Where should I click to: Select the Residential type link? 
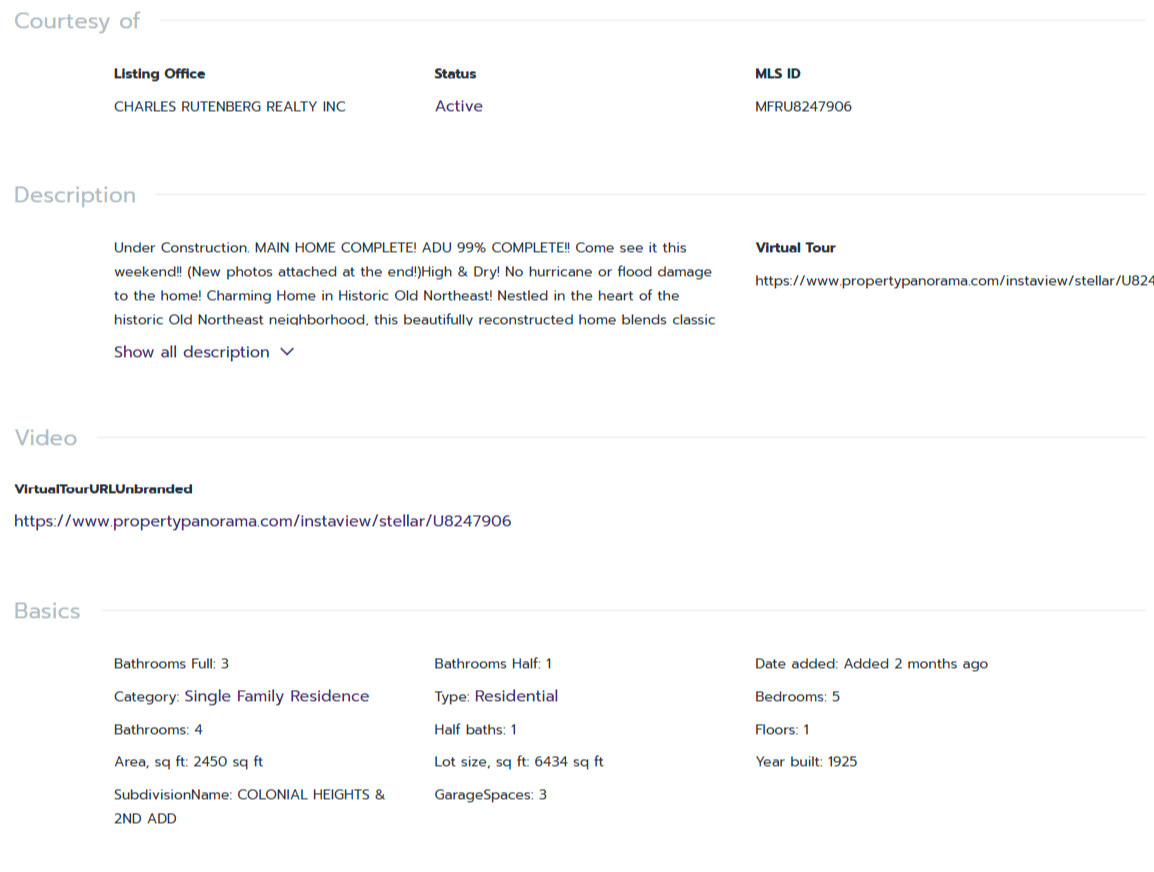click(x=516, y=696)
